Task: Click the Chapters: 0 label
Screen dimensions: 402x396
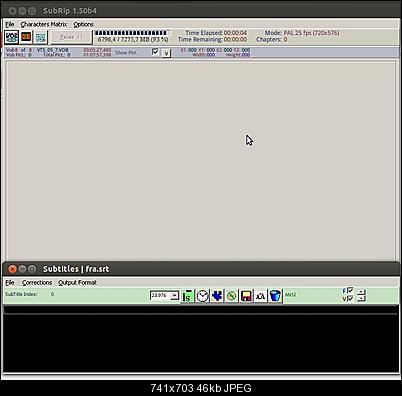Action: 272,39
